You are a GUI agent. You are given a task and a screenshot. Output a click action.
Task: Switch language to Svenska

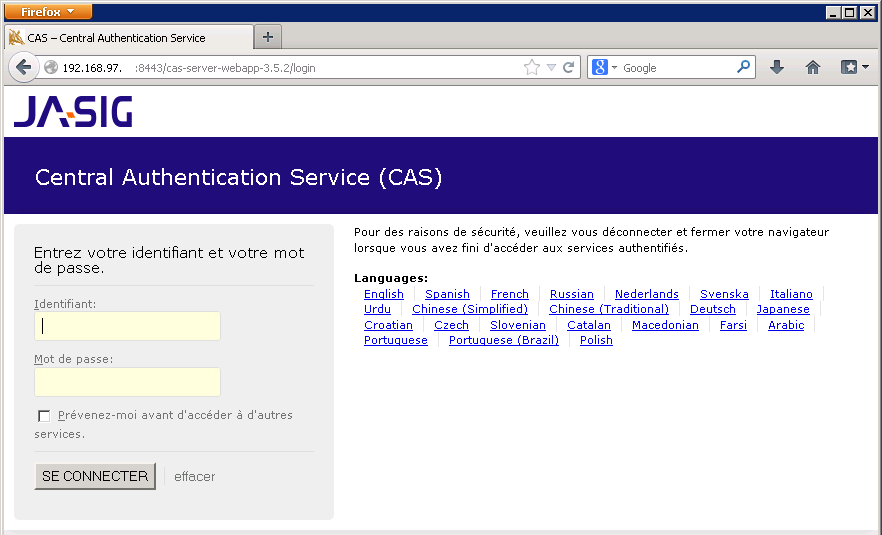724,294
